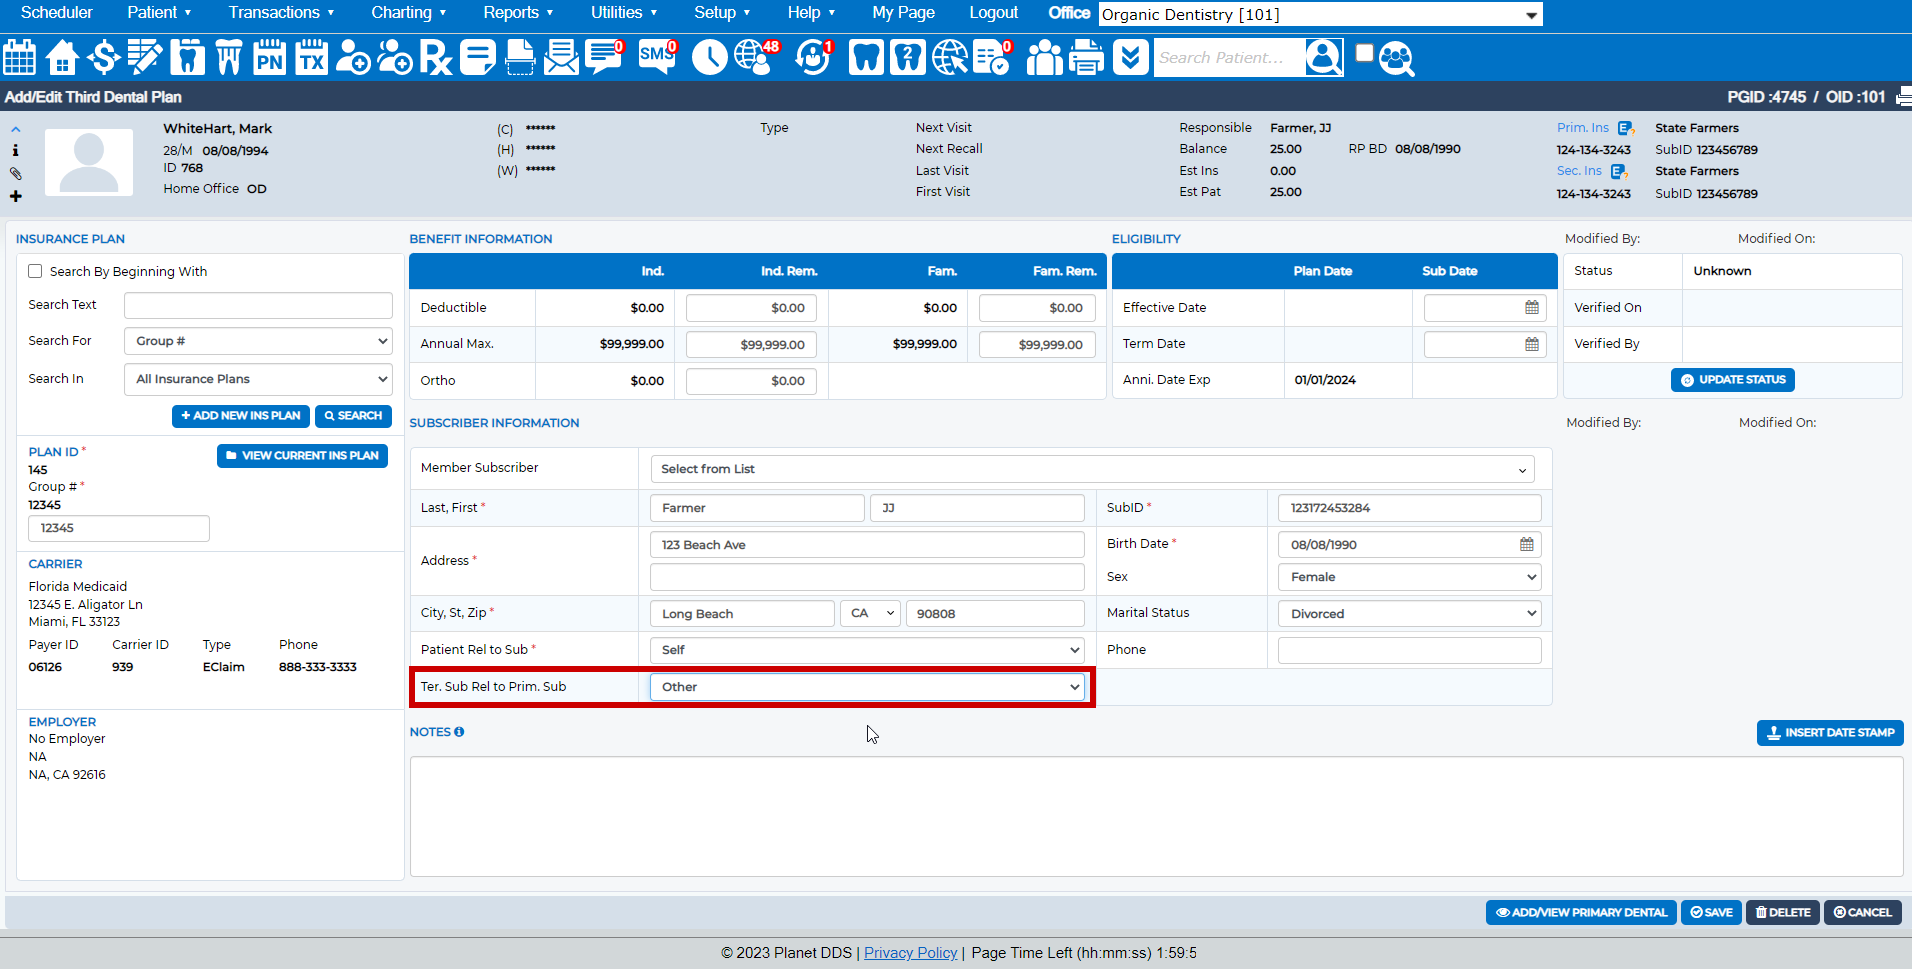The width and height of the screenshot is (1912, 969).
Task: Click the add patient icon
Action: point(352,57)
